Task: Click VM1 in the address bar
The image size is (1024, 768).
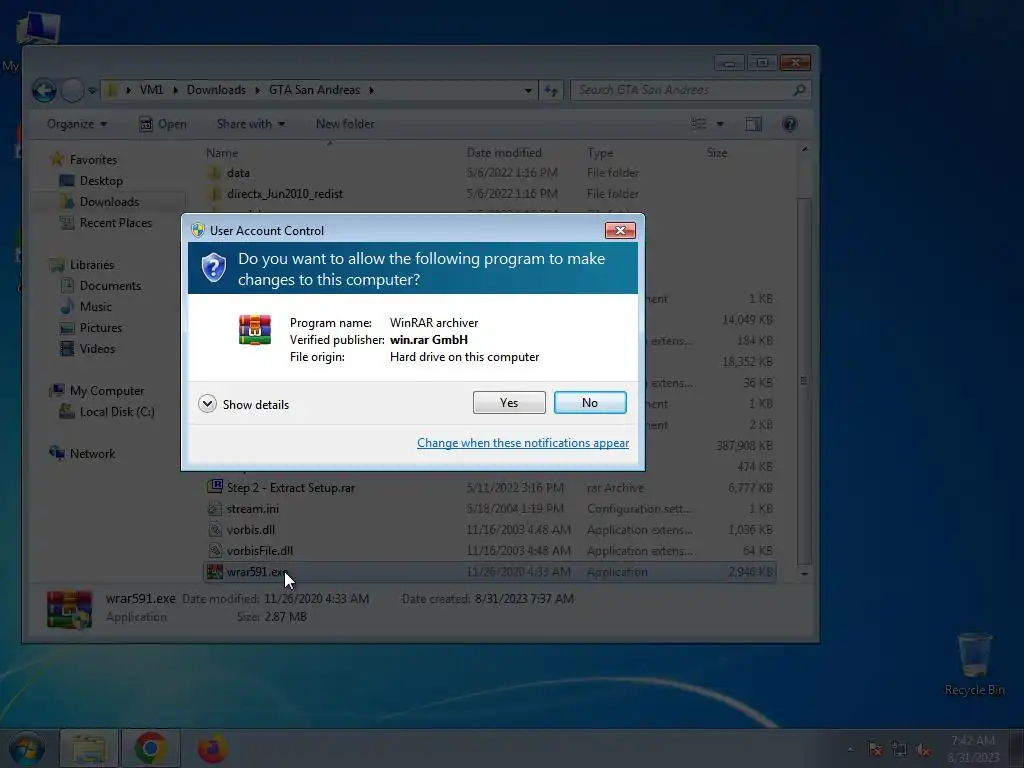Action: [x=151, y=89]
